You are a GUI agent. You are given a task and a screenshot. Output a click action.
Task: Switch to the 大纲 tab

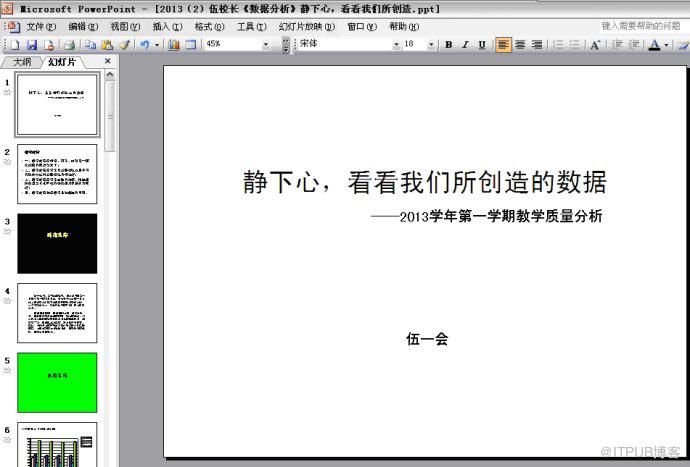point(22,62)
